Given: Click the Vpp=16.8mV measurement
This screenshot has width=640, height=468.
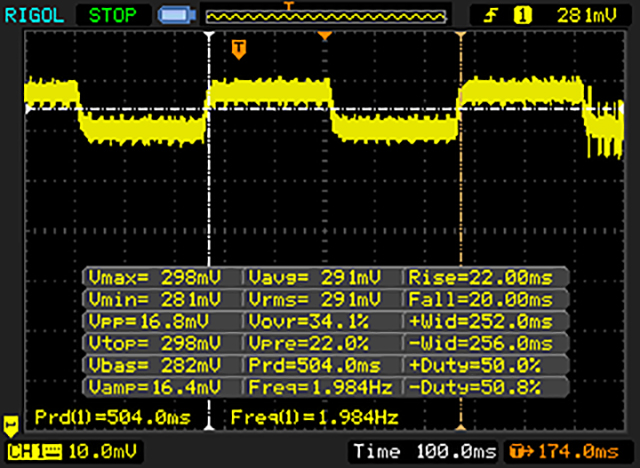Looking at the screenshot, I should 149,322.
